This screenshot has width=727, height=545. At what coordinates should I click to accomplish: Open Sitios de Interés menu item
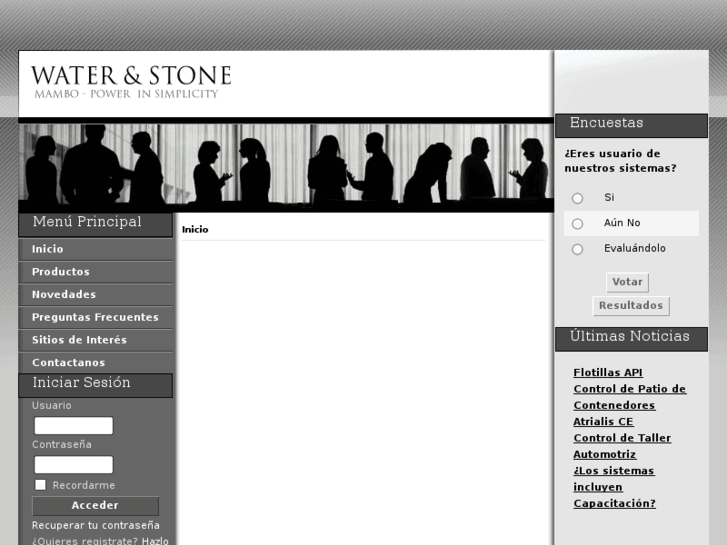[x=96, y=340]
